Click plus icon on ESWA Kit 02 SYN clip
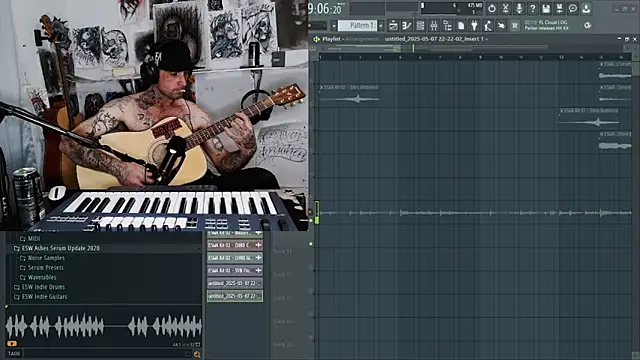 click(258, 270)
